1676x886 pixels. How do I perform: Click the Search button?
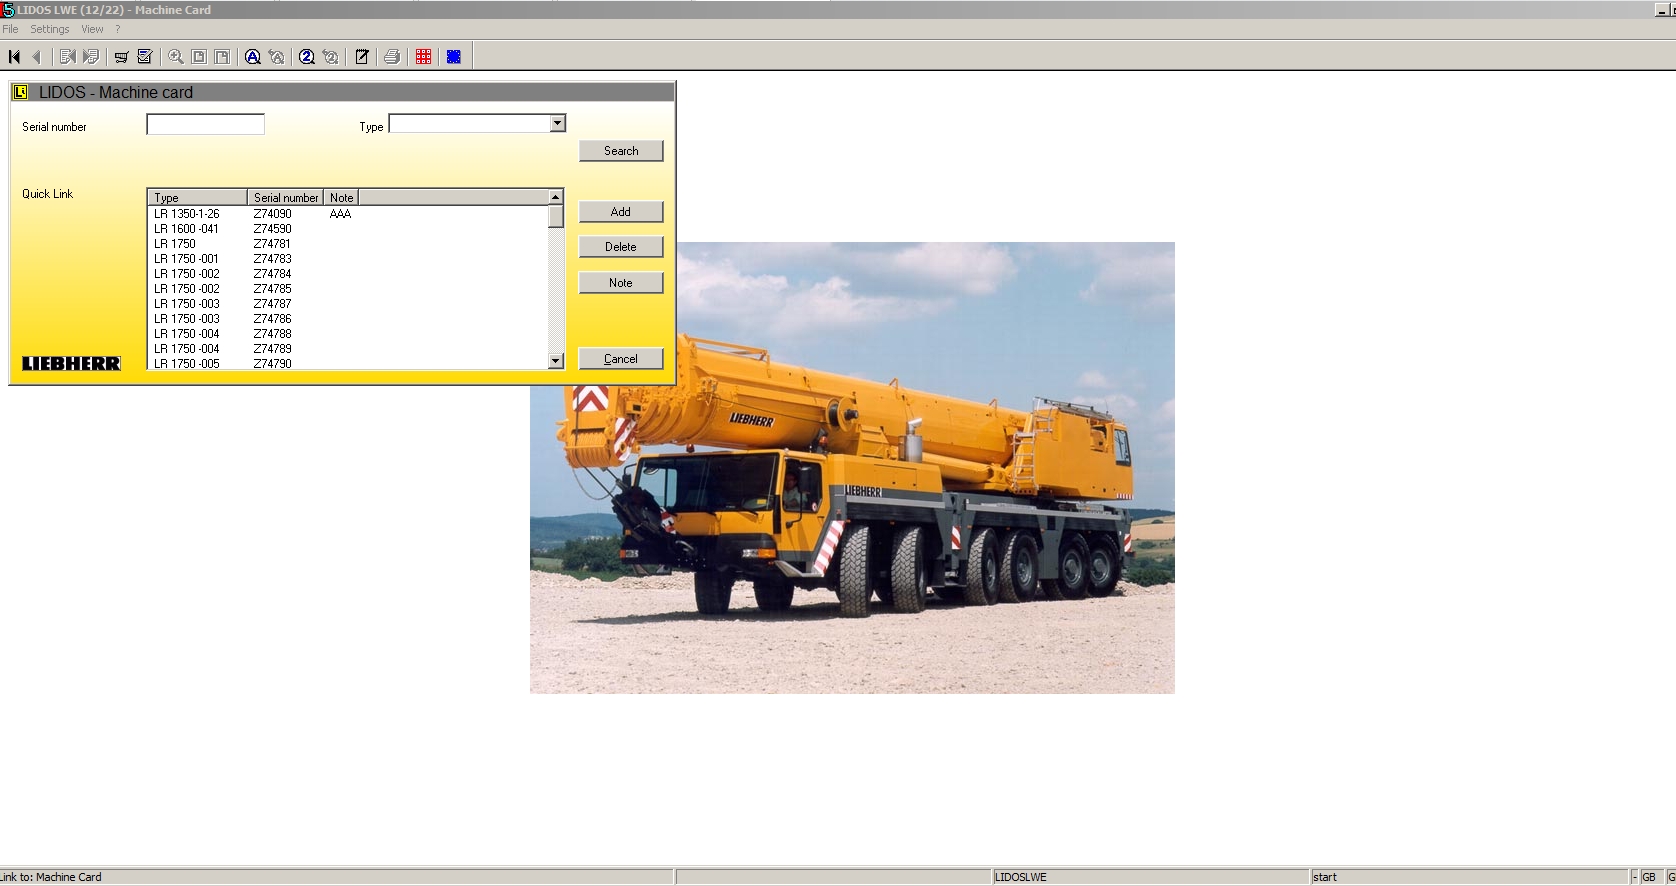(621, 151)
